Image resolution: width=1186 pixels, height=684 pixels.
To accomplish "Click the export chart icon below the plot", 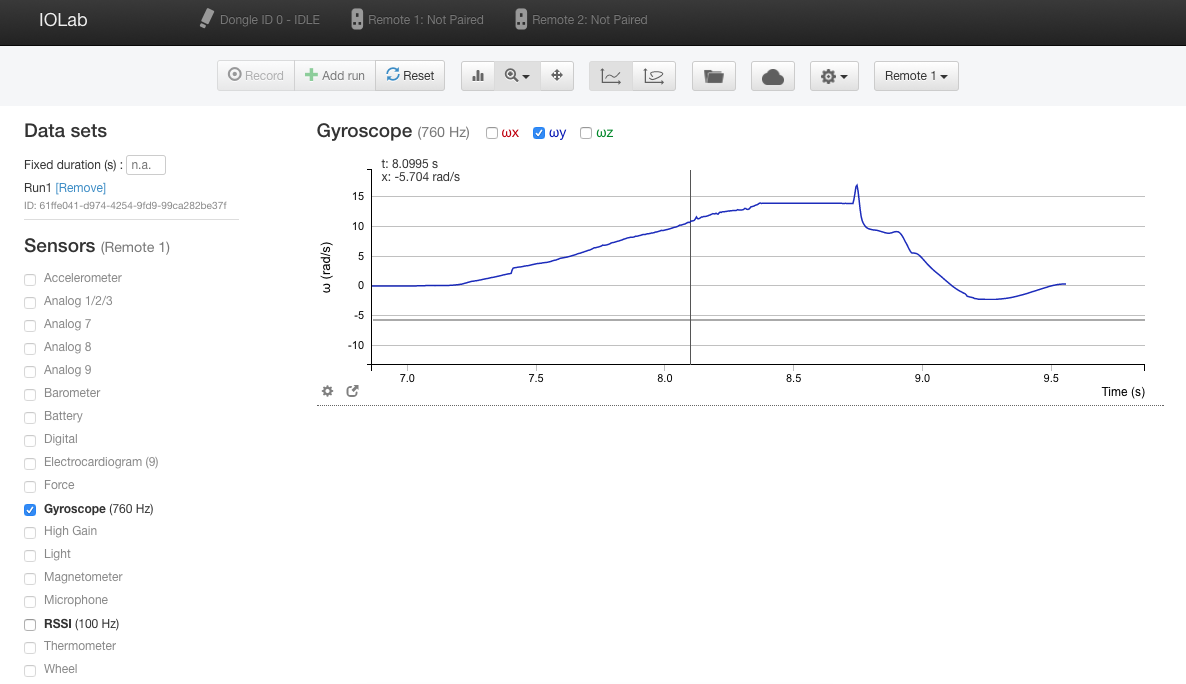I will [352, 391].
